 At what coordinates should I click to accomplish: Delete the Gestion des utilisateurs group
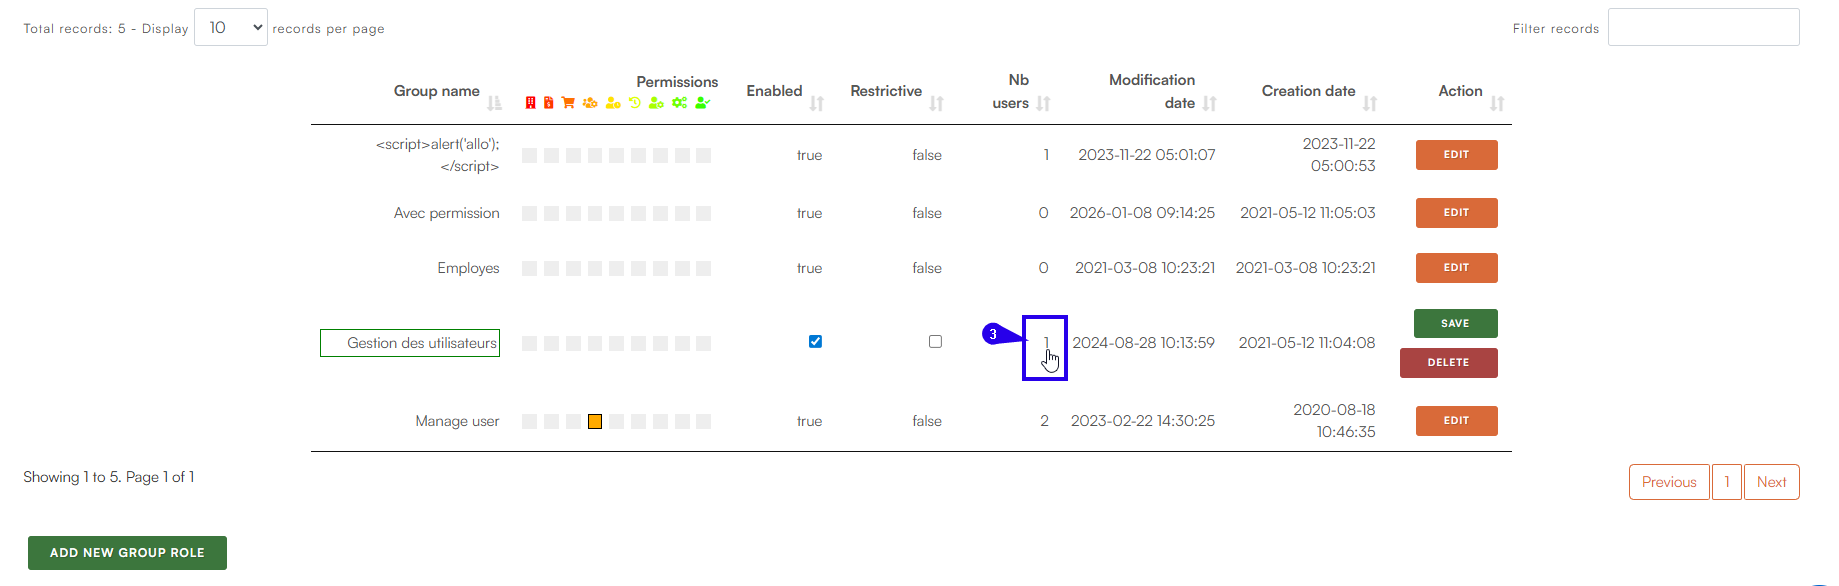[x=1448, y=363]
